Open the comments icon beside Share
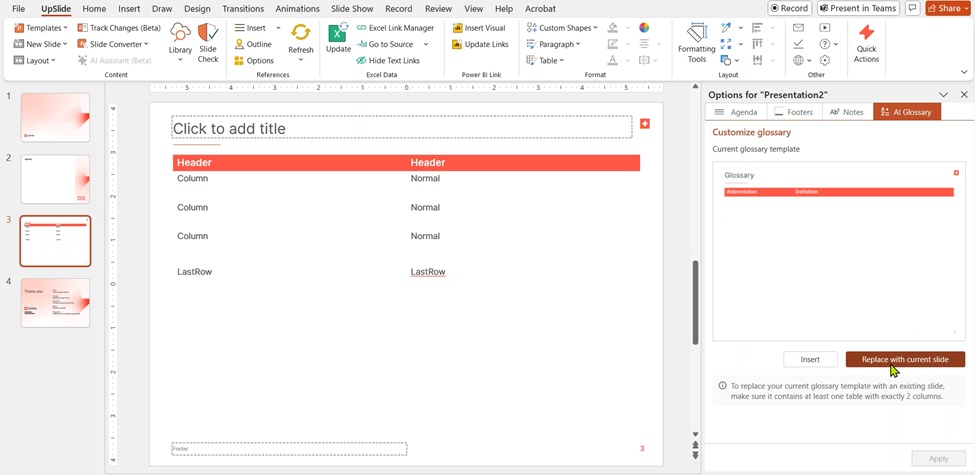The image size is (975, 475). tap(912, 8)
